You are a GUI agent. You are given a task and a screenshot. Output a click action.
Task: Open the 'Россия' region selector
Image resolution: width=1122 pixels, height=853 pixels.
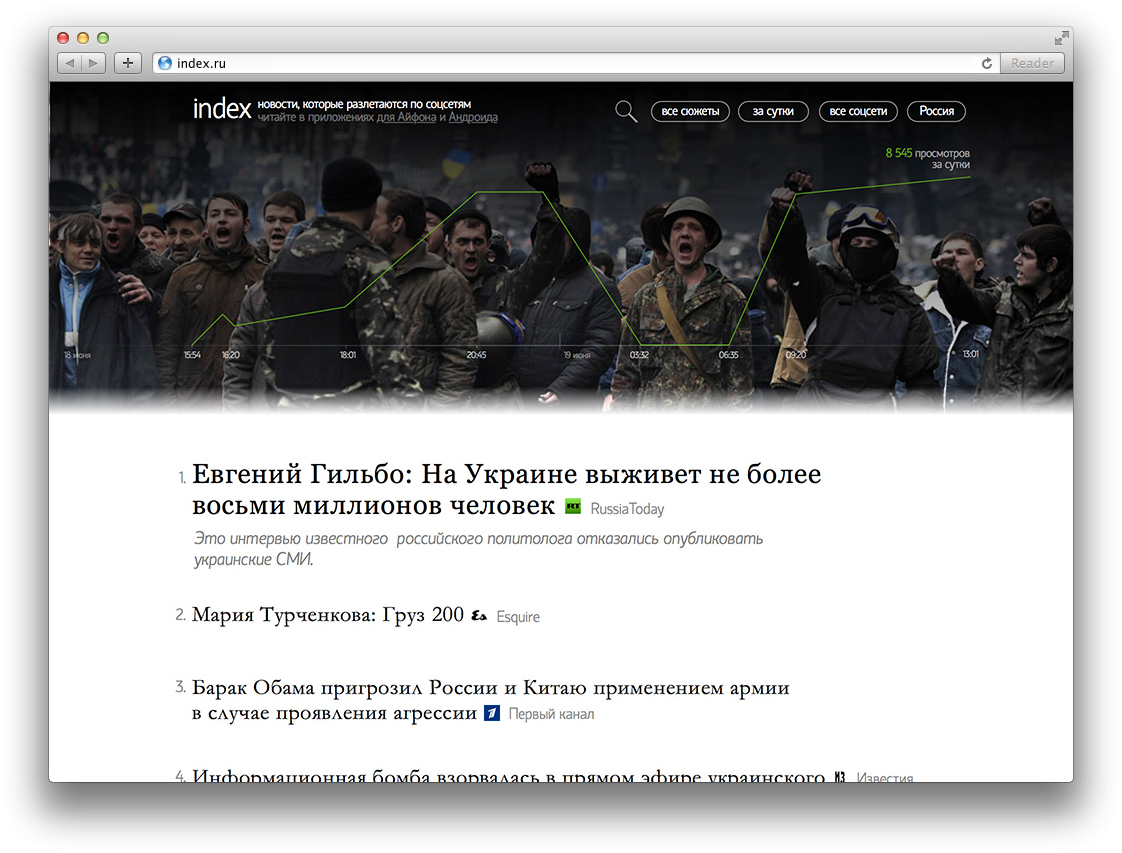pyautogui.click(x=936, y=111)
